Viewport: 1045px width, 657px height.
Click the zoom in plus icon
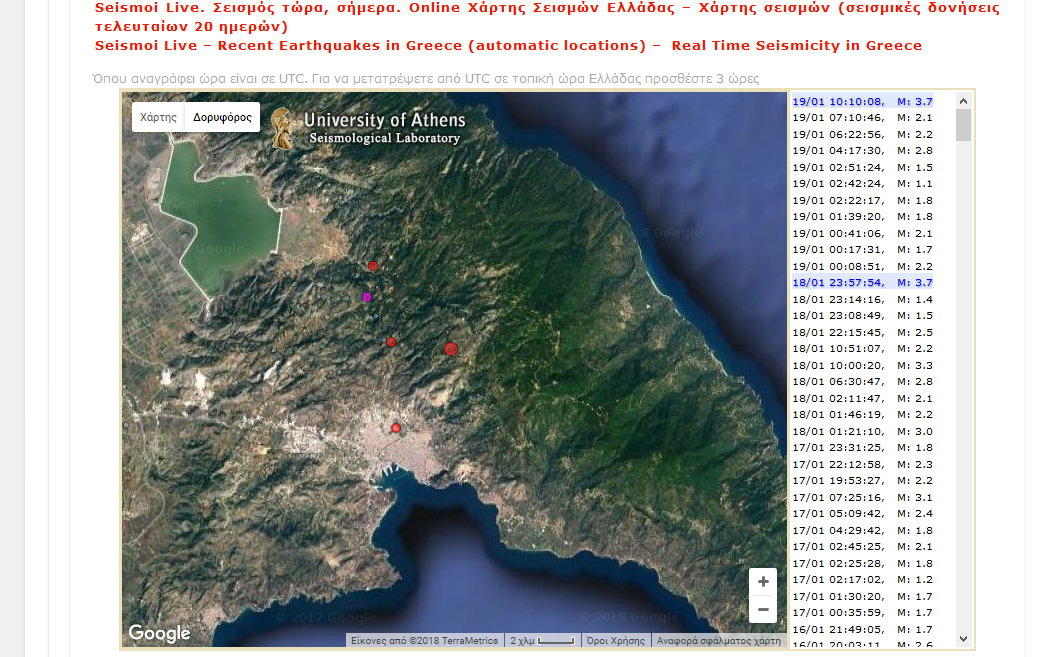(763, 580)
